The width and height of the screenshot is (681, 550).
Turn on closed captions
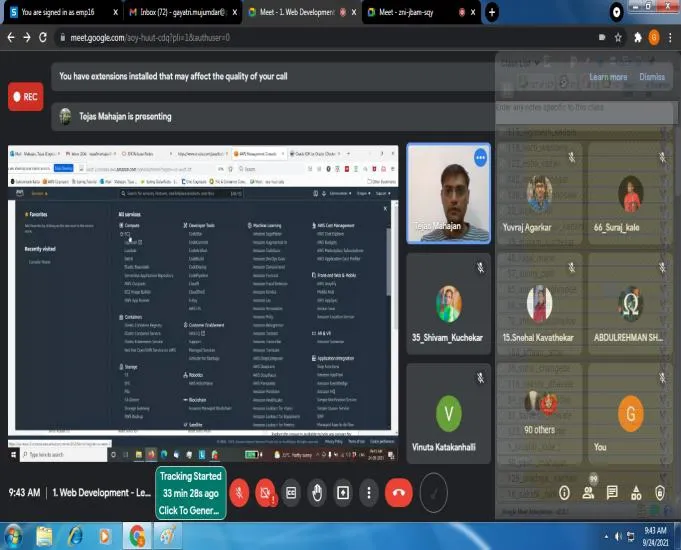[291, 493]
